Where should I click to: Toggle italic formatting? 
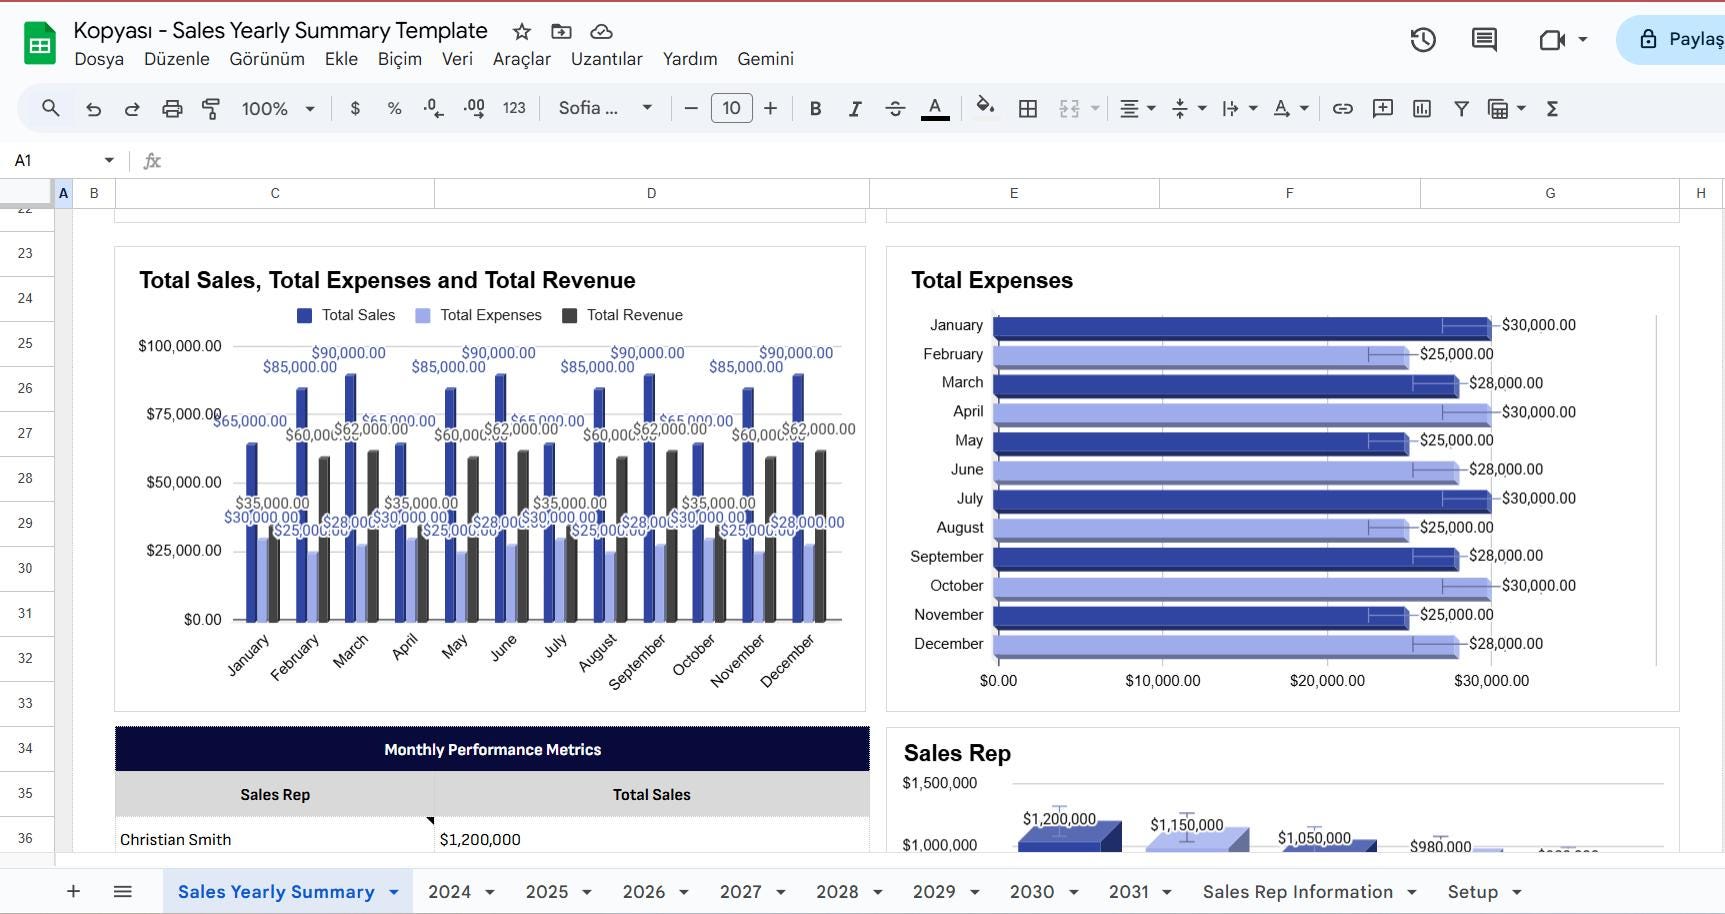(855, 109)
